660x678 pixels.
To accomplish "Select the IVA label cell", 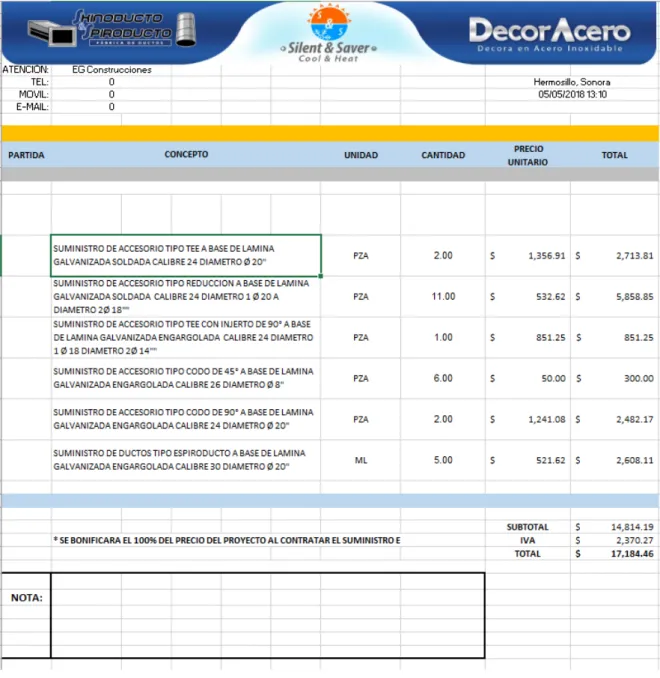I will [528, 540].
